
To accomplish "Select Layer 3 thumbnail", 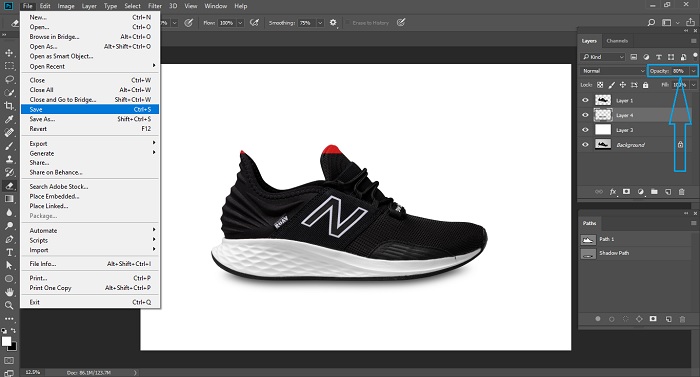I will click(x=603, y=130).
